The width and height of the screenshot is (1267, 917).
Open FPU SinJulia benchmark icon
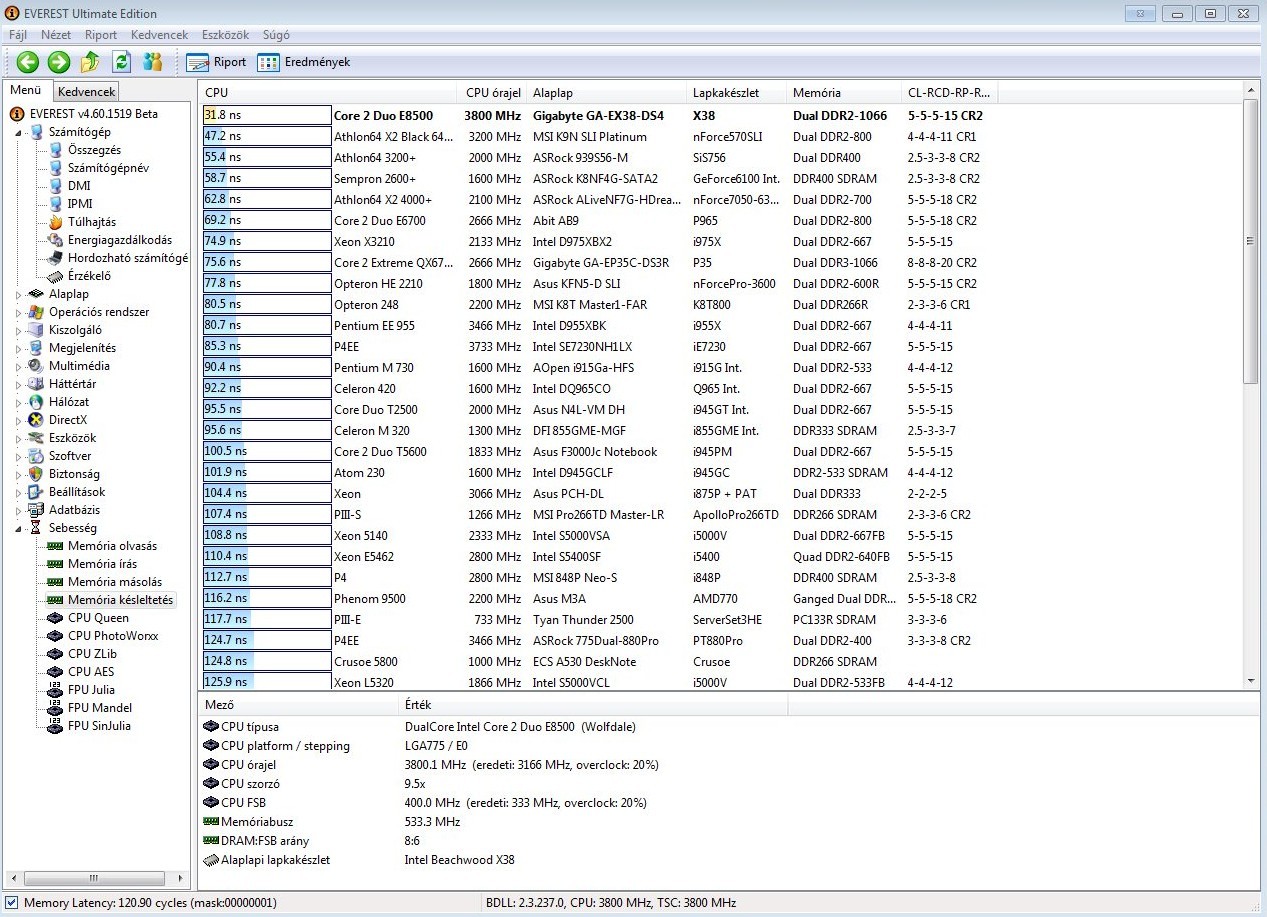[56, 726]
